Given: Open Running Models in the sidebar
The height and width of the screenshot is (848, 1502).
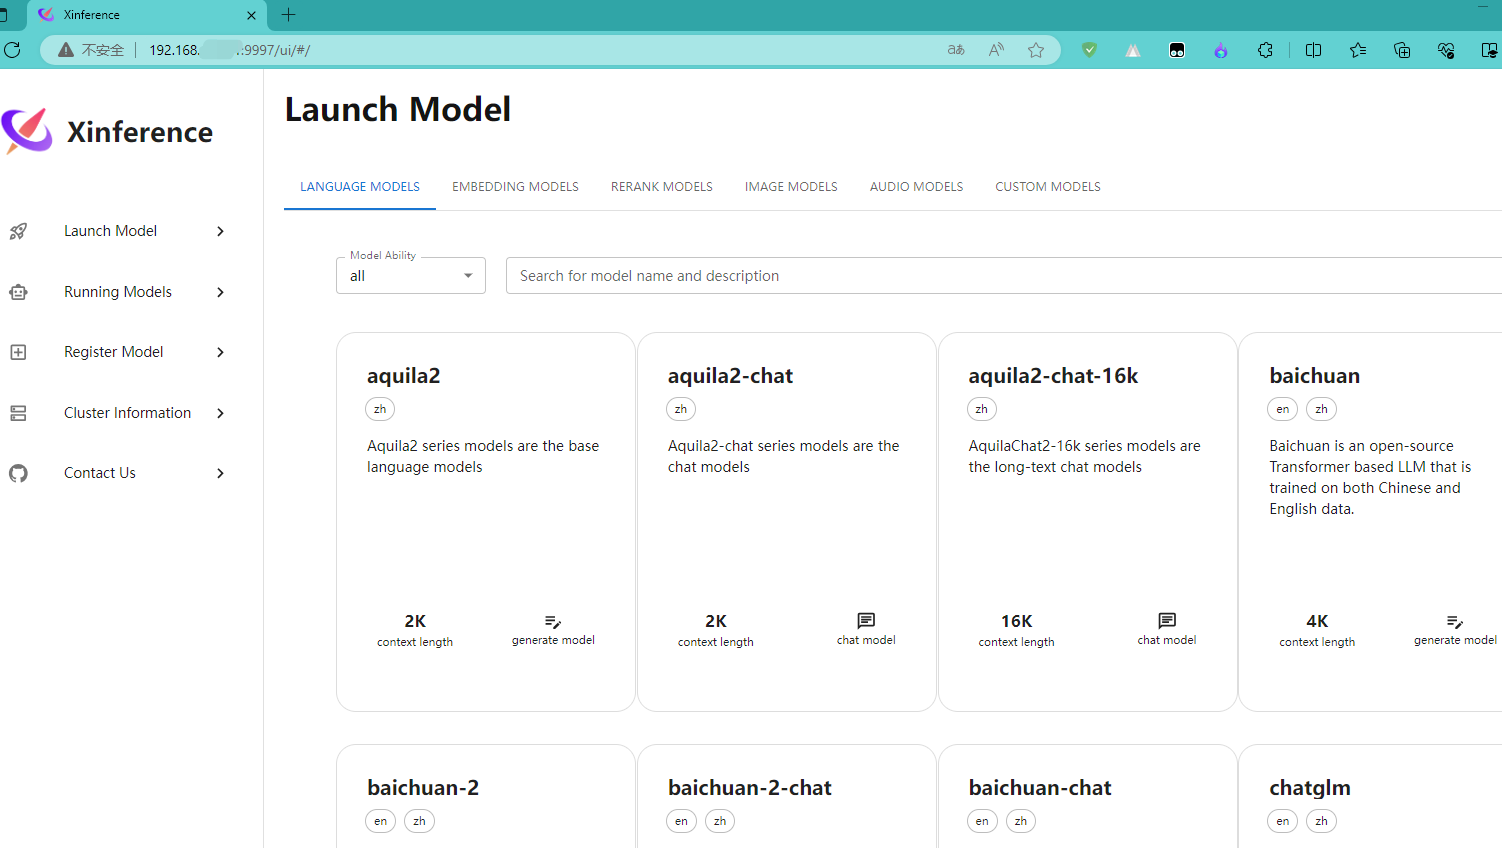Looking at the screenshot, I should click(x=118, y=292).
